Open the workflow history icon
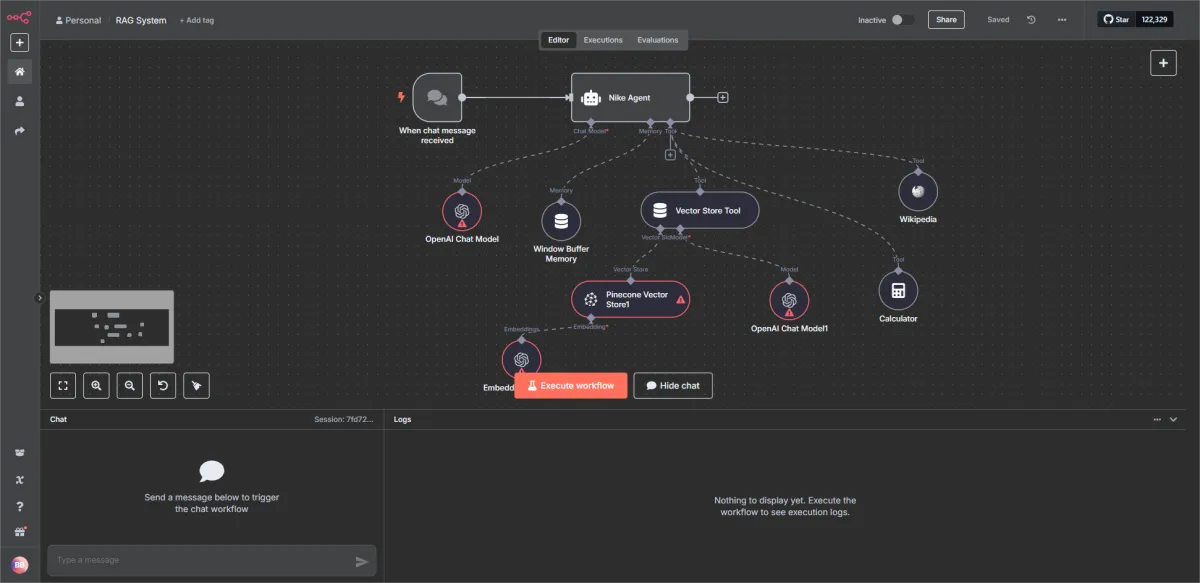 click(x=1032, y=20)
